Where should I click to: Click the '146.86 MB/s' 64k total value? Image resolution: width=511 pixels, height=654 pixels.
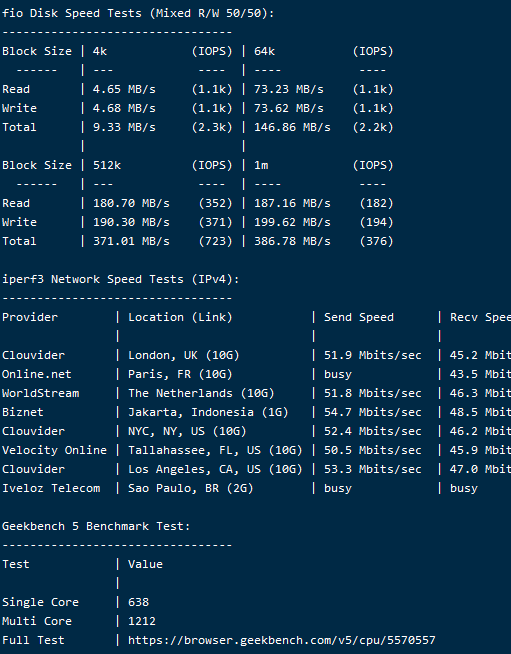pos(292,127)
